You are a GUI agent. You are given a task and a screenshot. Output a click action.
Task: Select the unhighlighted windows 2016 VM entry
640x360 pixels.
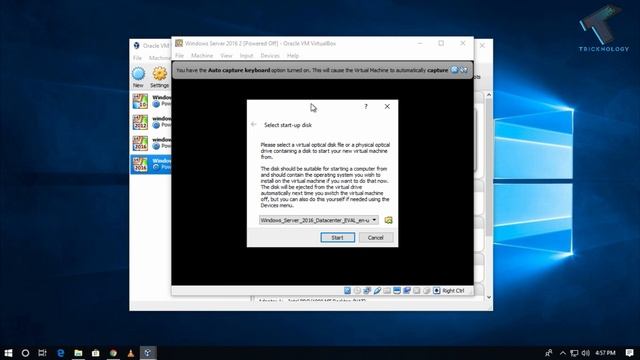pyautogui.click(x=151, y=143)
